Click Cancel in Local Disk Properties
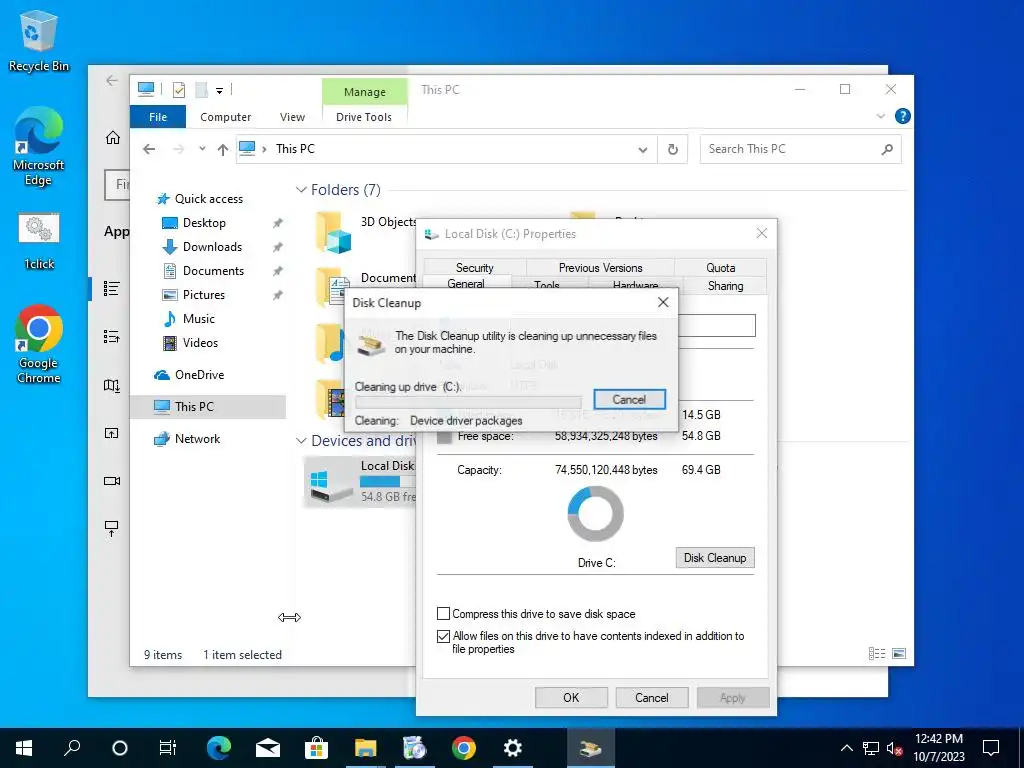 pos(652,697)
